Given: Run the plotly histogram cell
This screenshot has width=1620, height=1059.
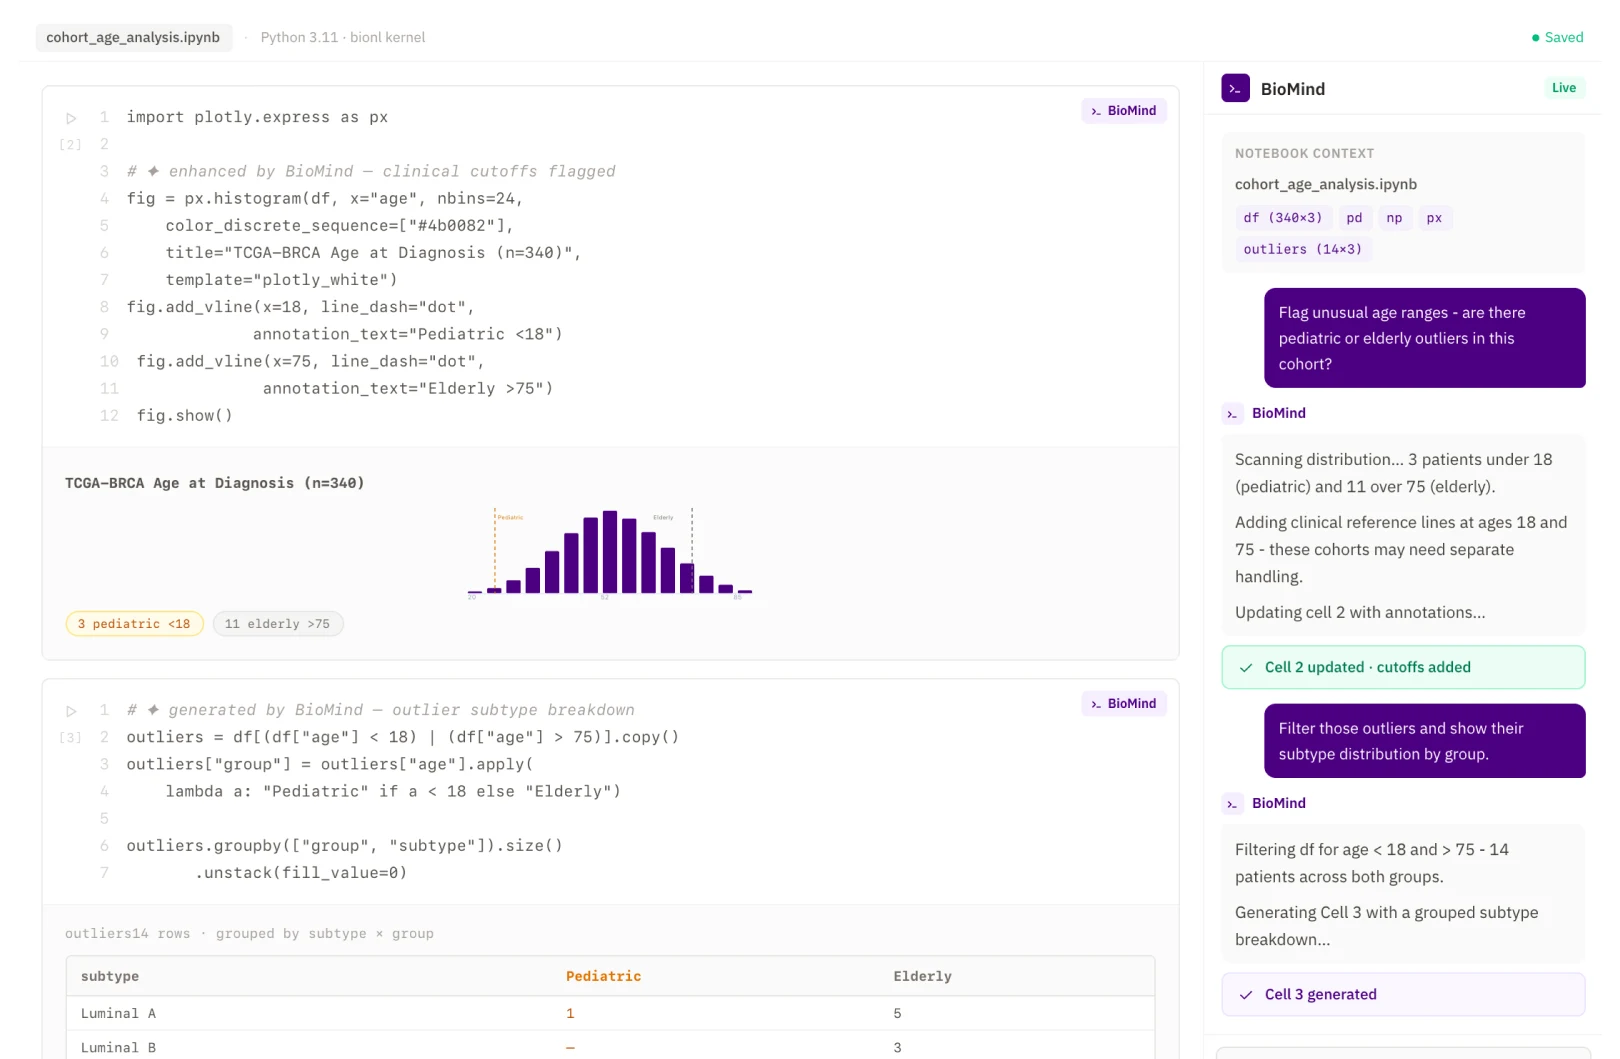Looking at the screenshot, I should click(x=71, y=118).
